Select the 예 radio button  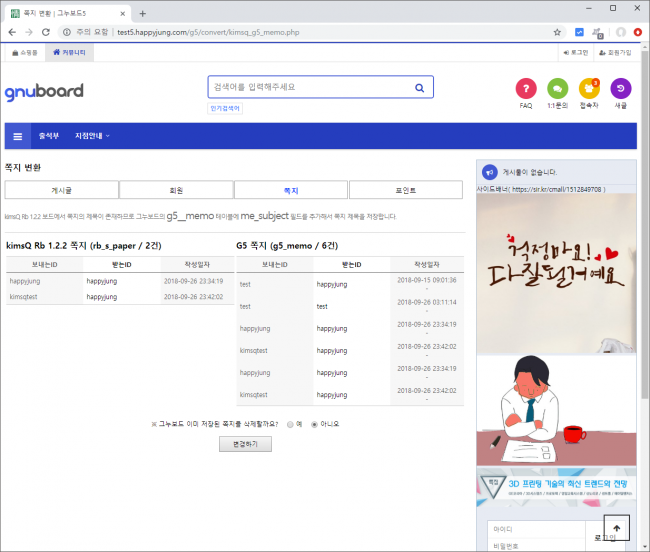290,424
